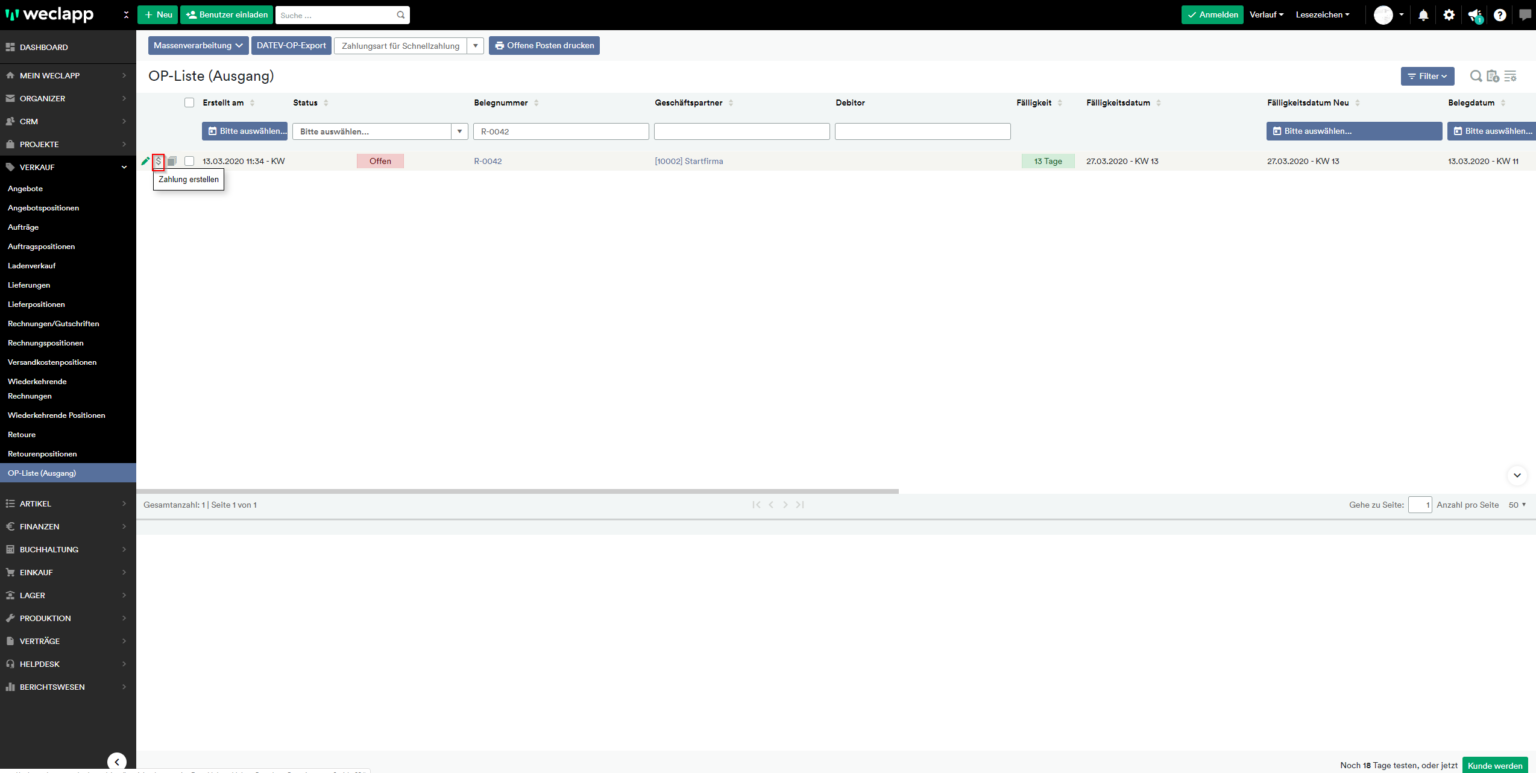Open Aufträge in the sidebar

[24, 227]
